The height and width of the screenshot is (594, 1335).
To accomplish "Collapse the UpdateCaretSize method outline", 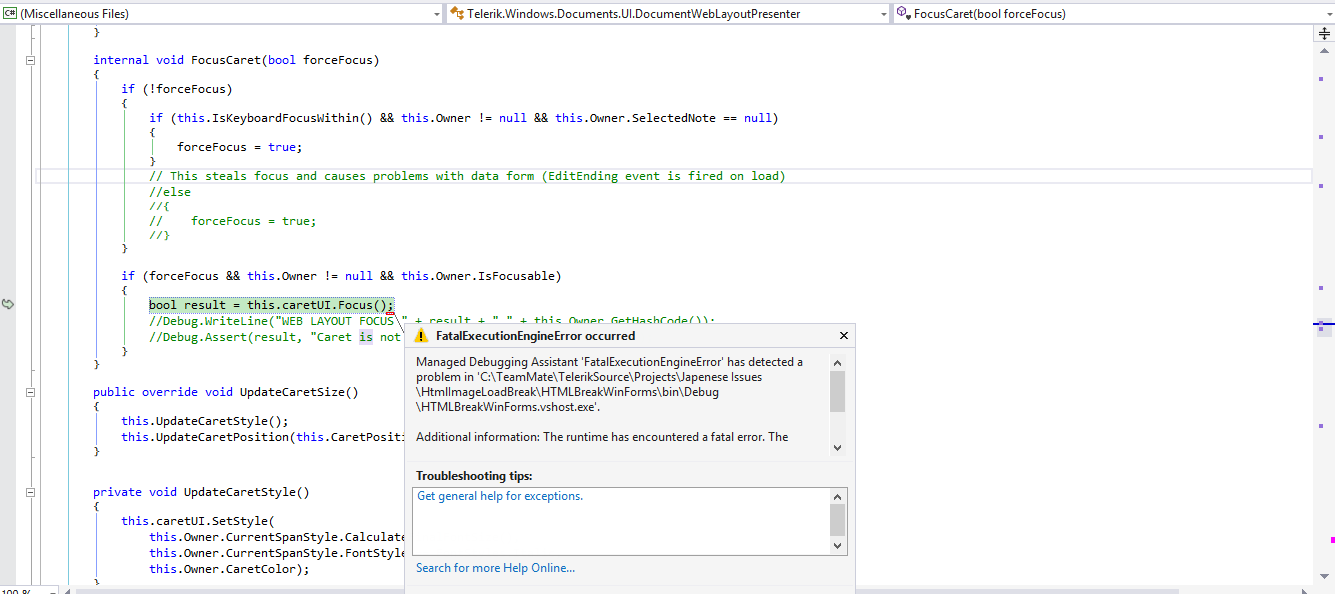I will click(30, 392).
